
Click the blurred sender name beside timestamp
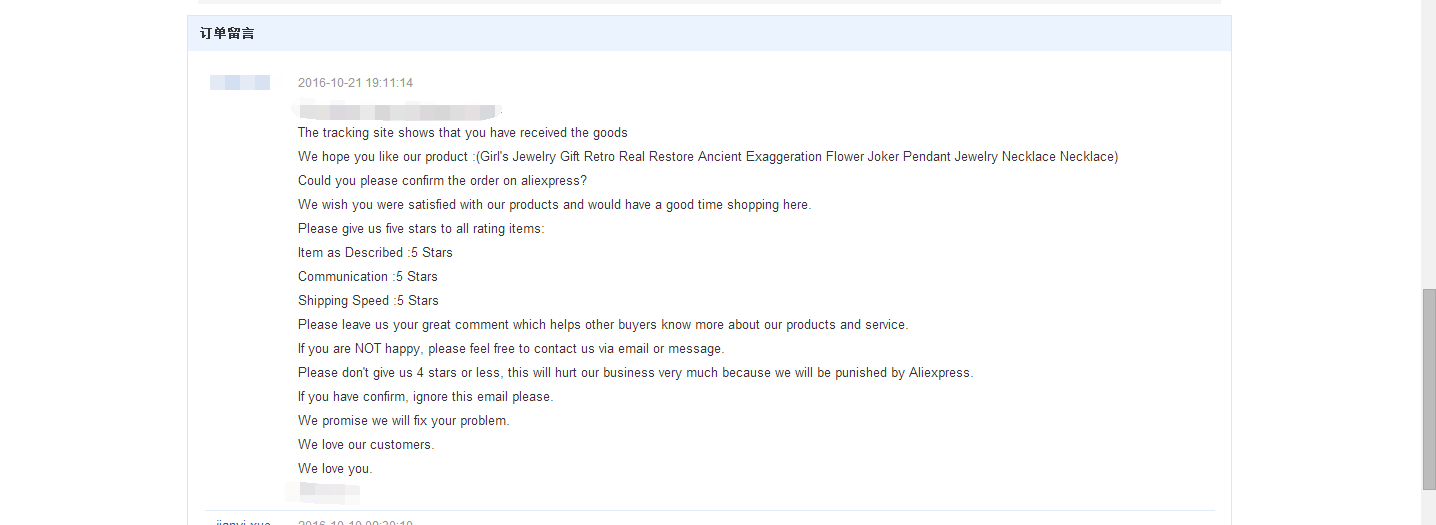point(240,82)
